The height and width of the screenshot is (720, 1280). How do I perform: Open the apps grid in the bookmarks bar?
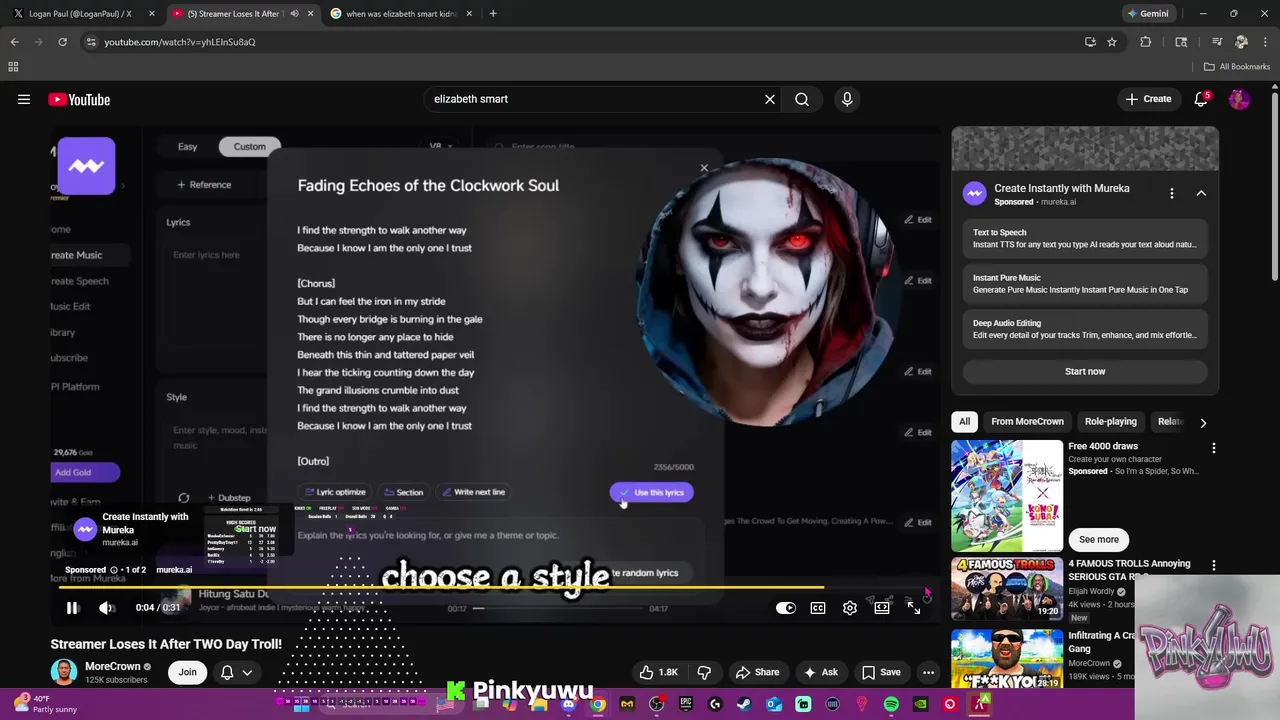point(13,67)
